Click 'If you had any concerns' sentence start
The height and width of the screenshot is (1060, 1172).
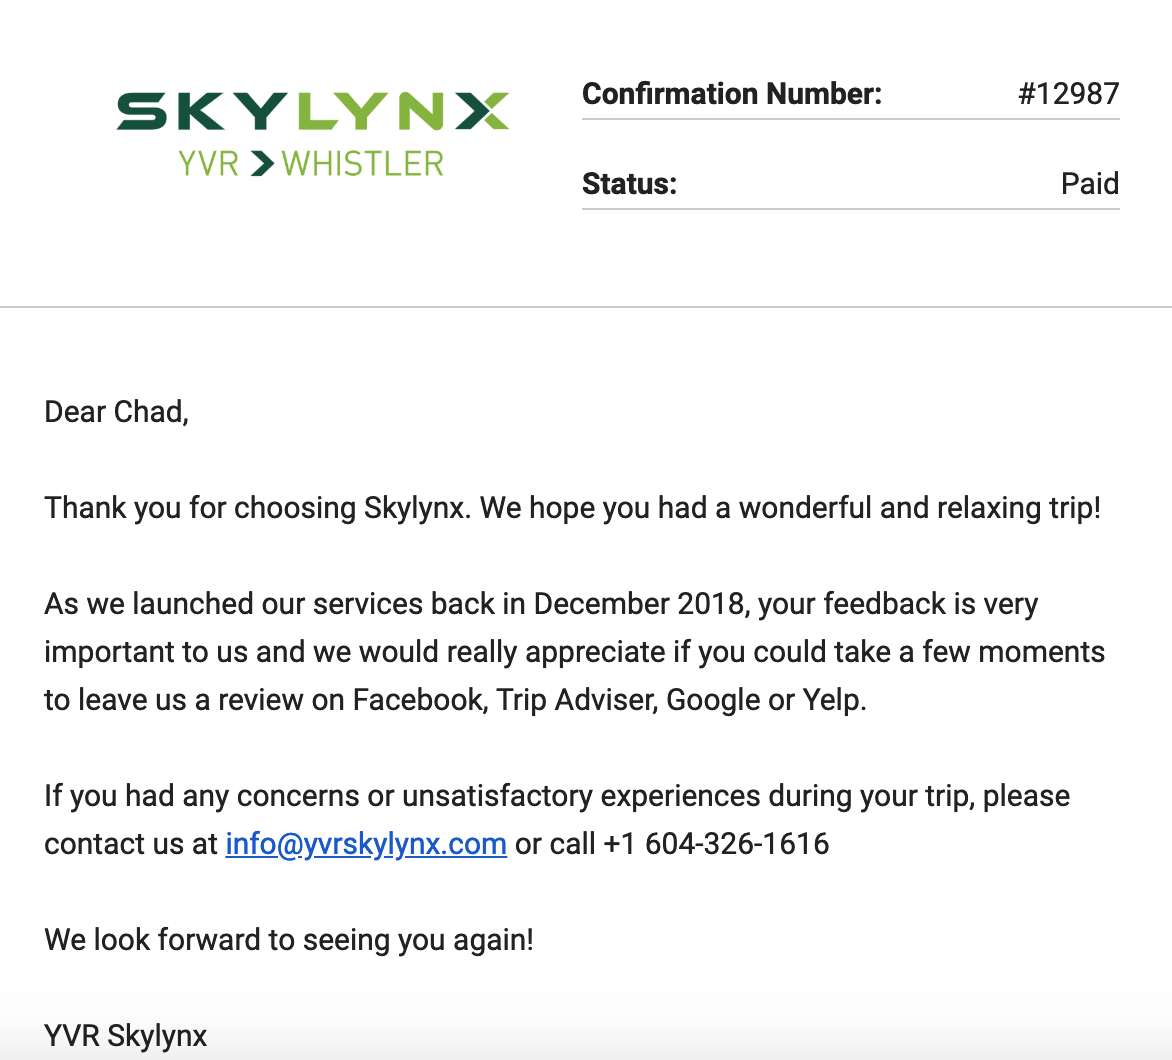pos(200,796)
